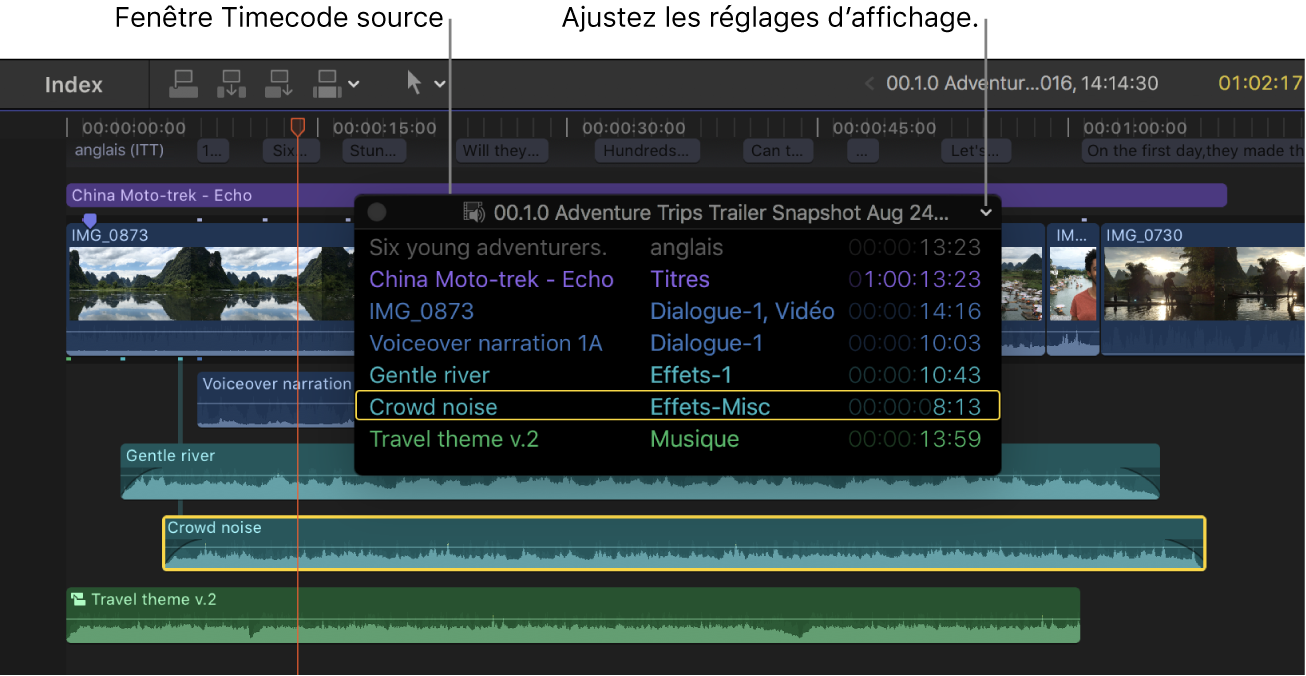Screen dimensions: 1306x676
Task: Select the Append edit tool
Action: click(x=280, y=84)
